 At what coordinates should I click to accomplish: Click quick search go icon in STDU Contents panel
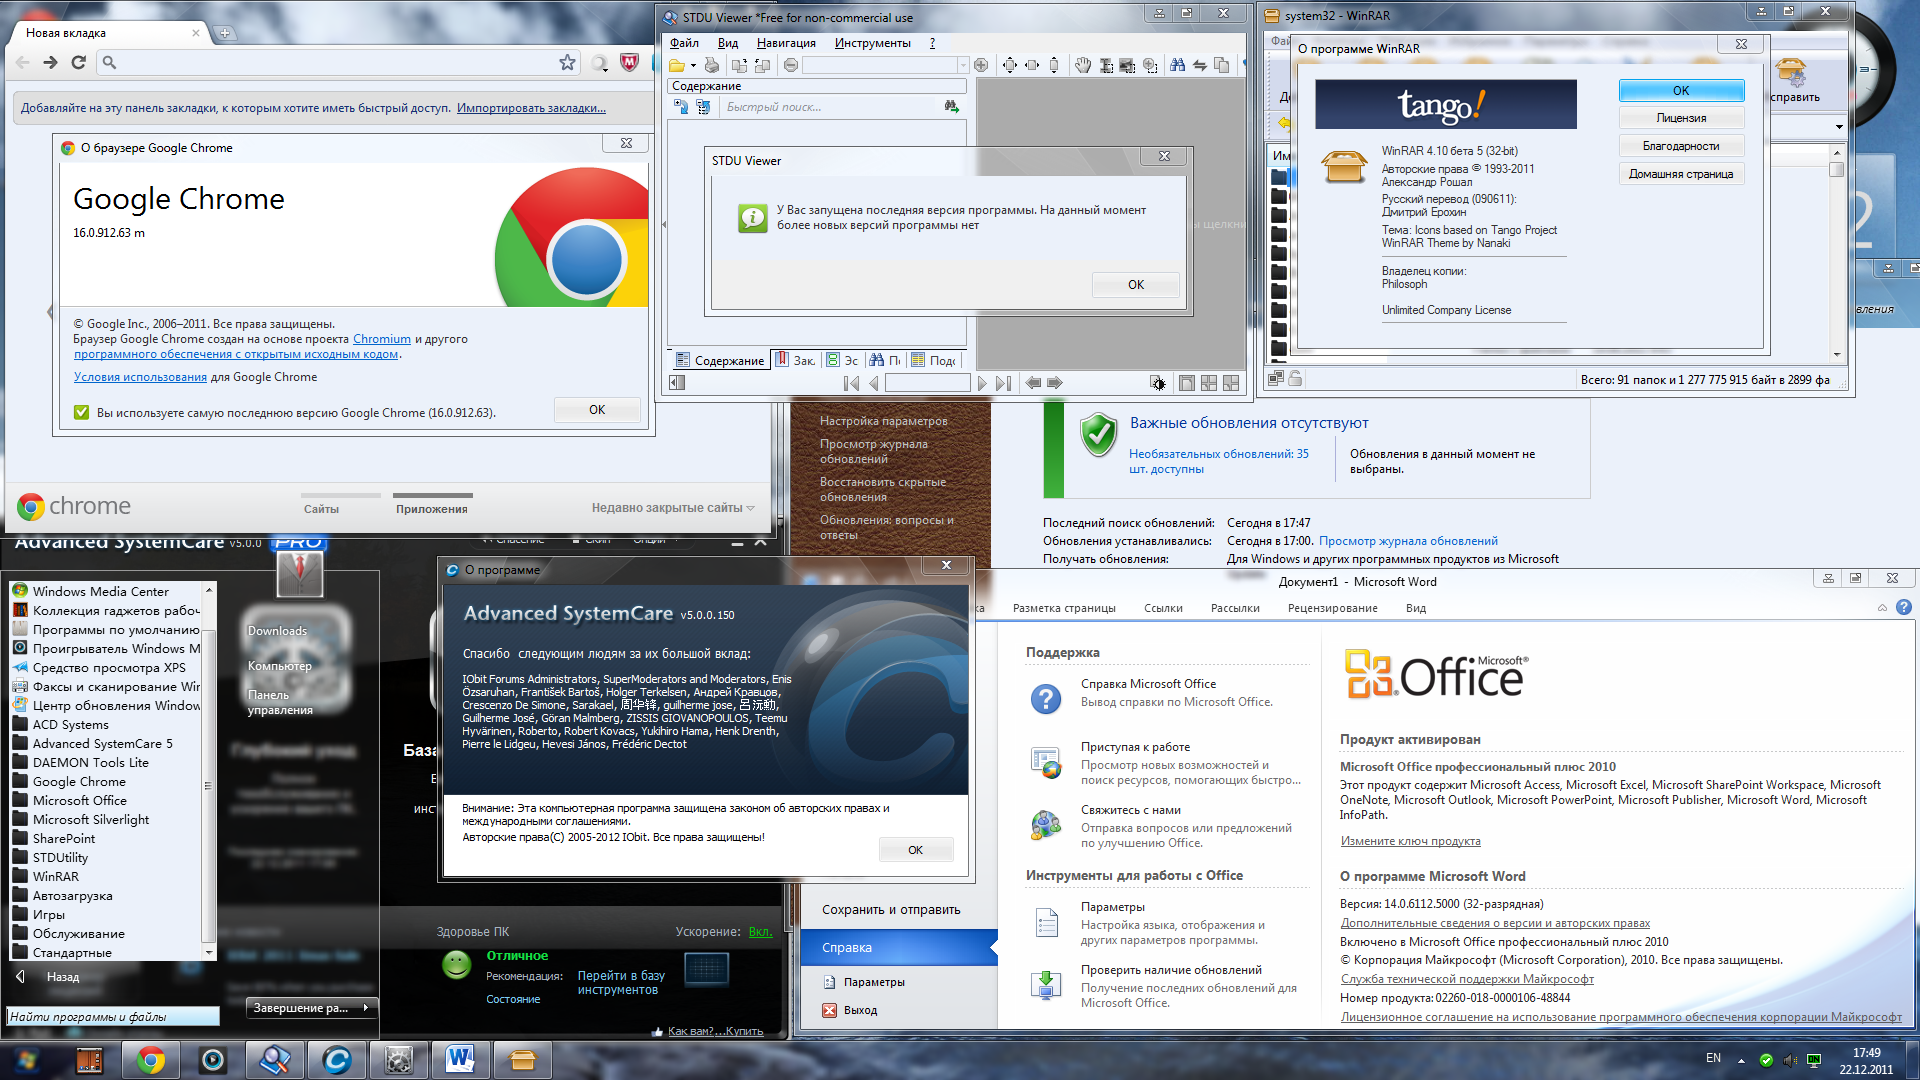click(x=951, y=106)
